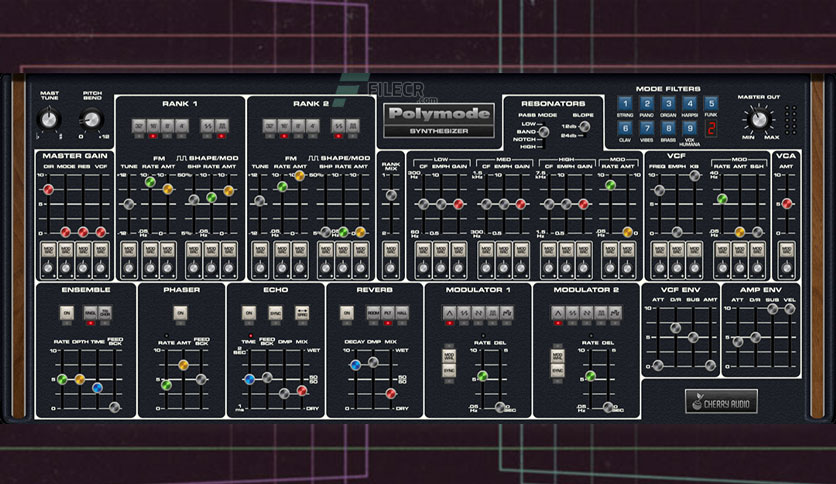This screenshot has width=836, height=484.
Task: Click the VCF FREQ slider handle
Action: click(660, 190)
